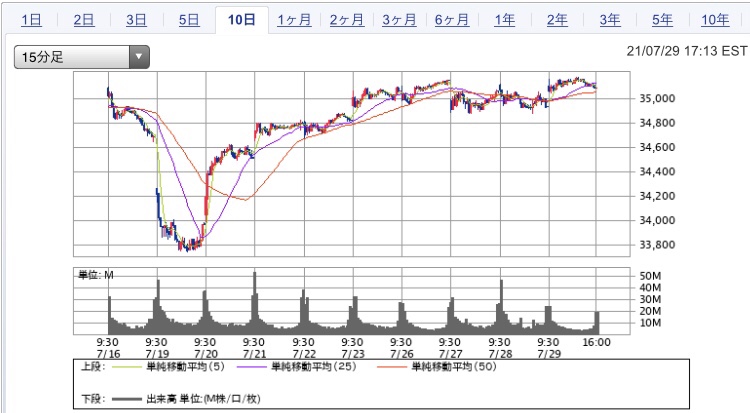Click the 30M volume axis label
Image resolution: width=750 pixels, height=413 pixels.
pyautogui.click(x=651, y=300)
